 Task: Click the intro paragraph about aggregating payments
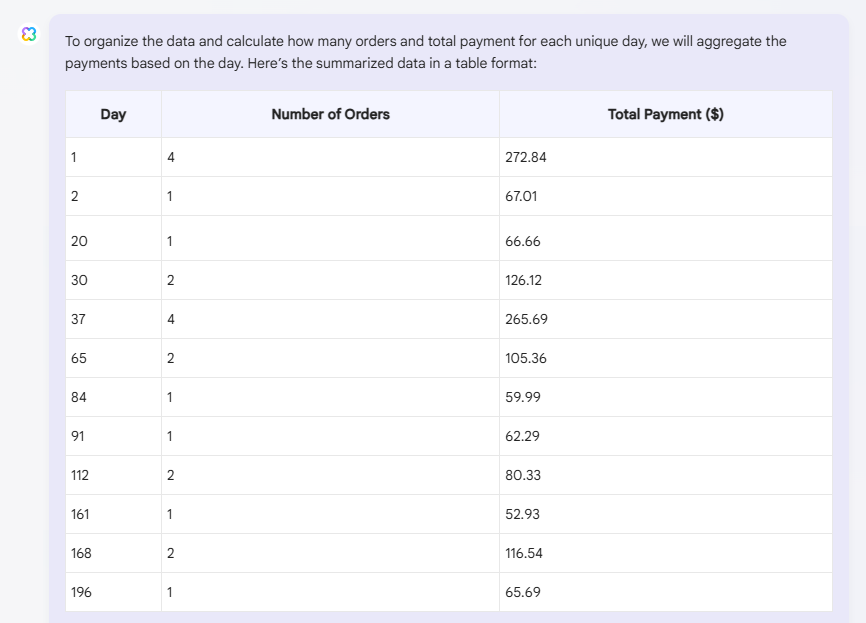(x=426, y=52)
